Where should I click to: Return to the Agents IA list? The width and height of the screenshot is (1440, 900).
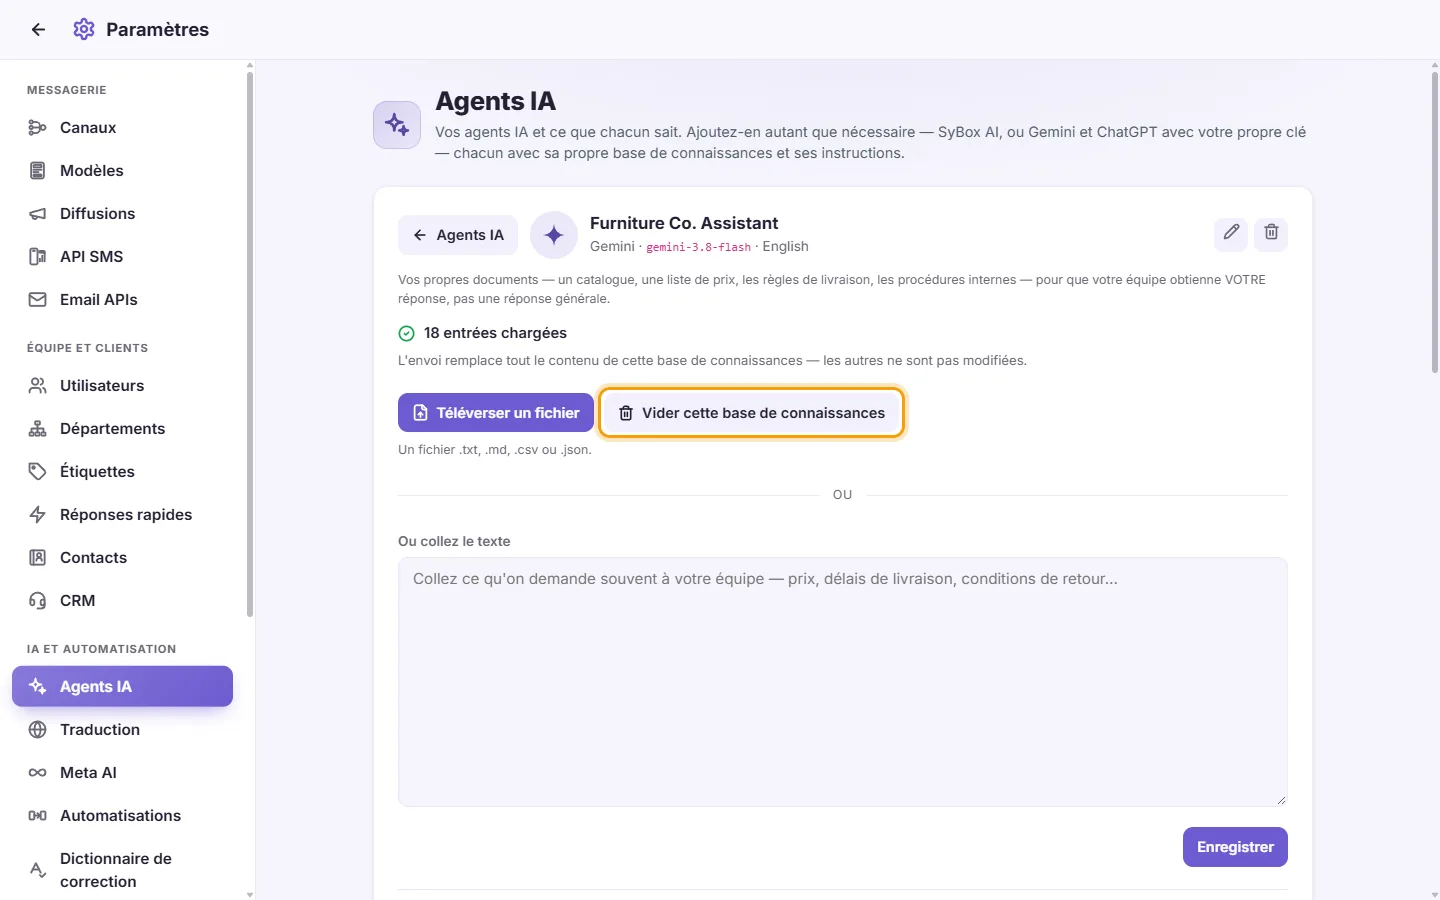(x=458, y=235)
